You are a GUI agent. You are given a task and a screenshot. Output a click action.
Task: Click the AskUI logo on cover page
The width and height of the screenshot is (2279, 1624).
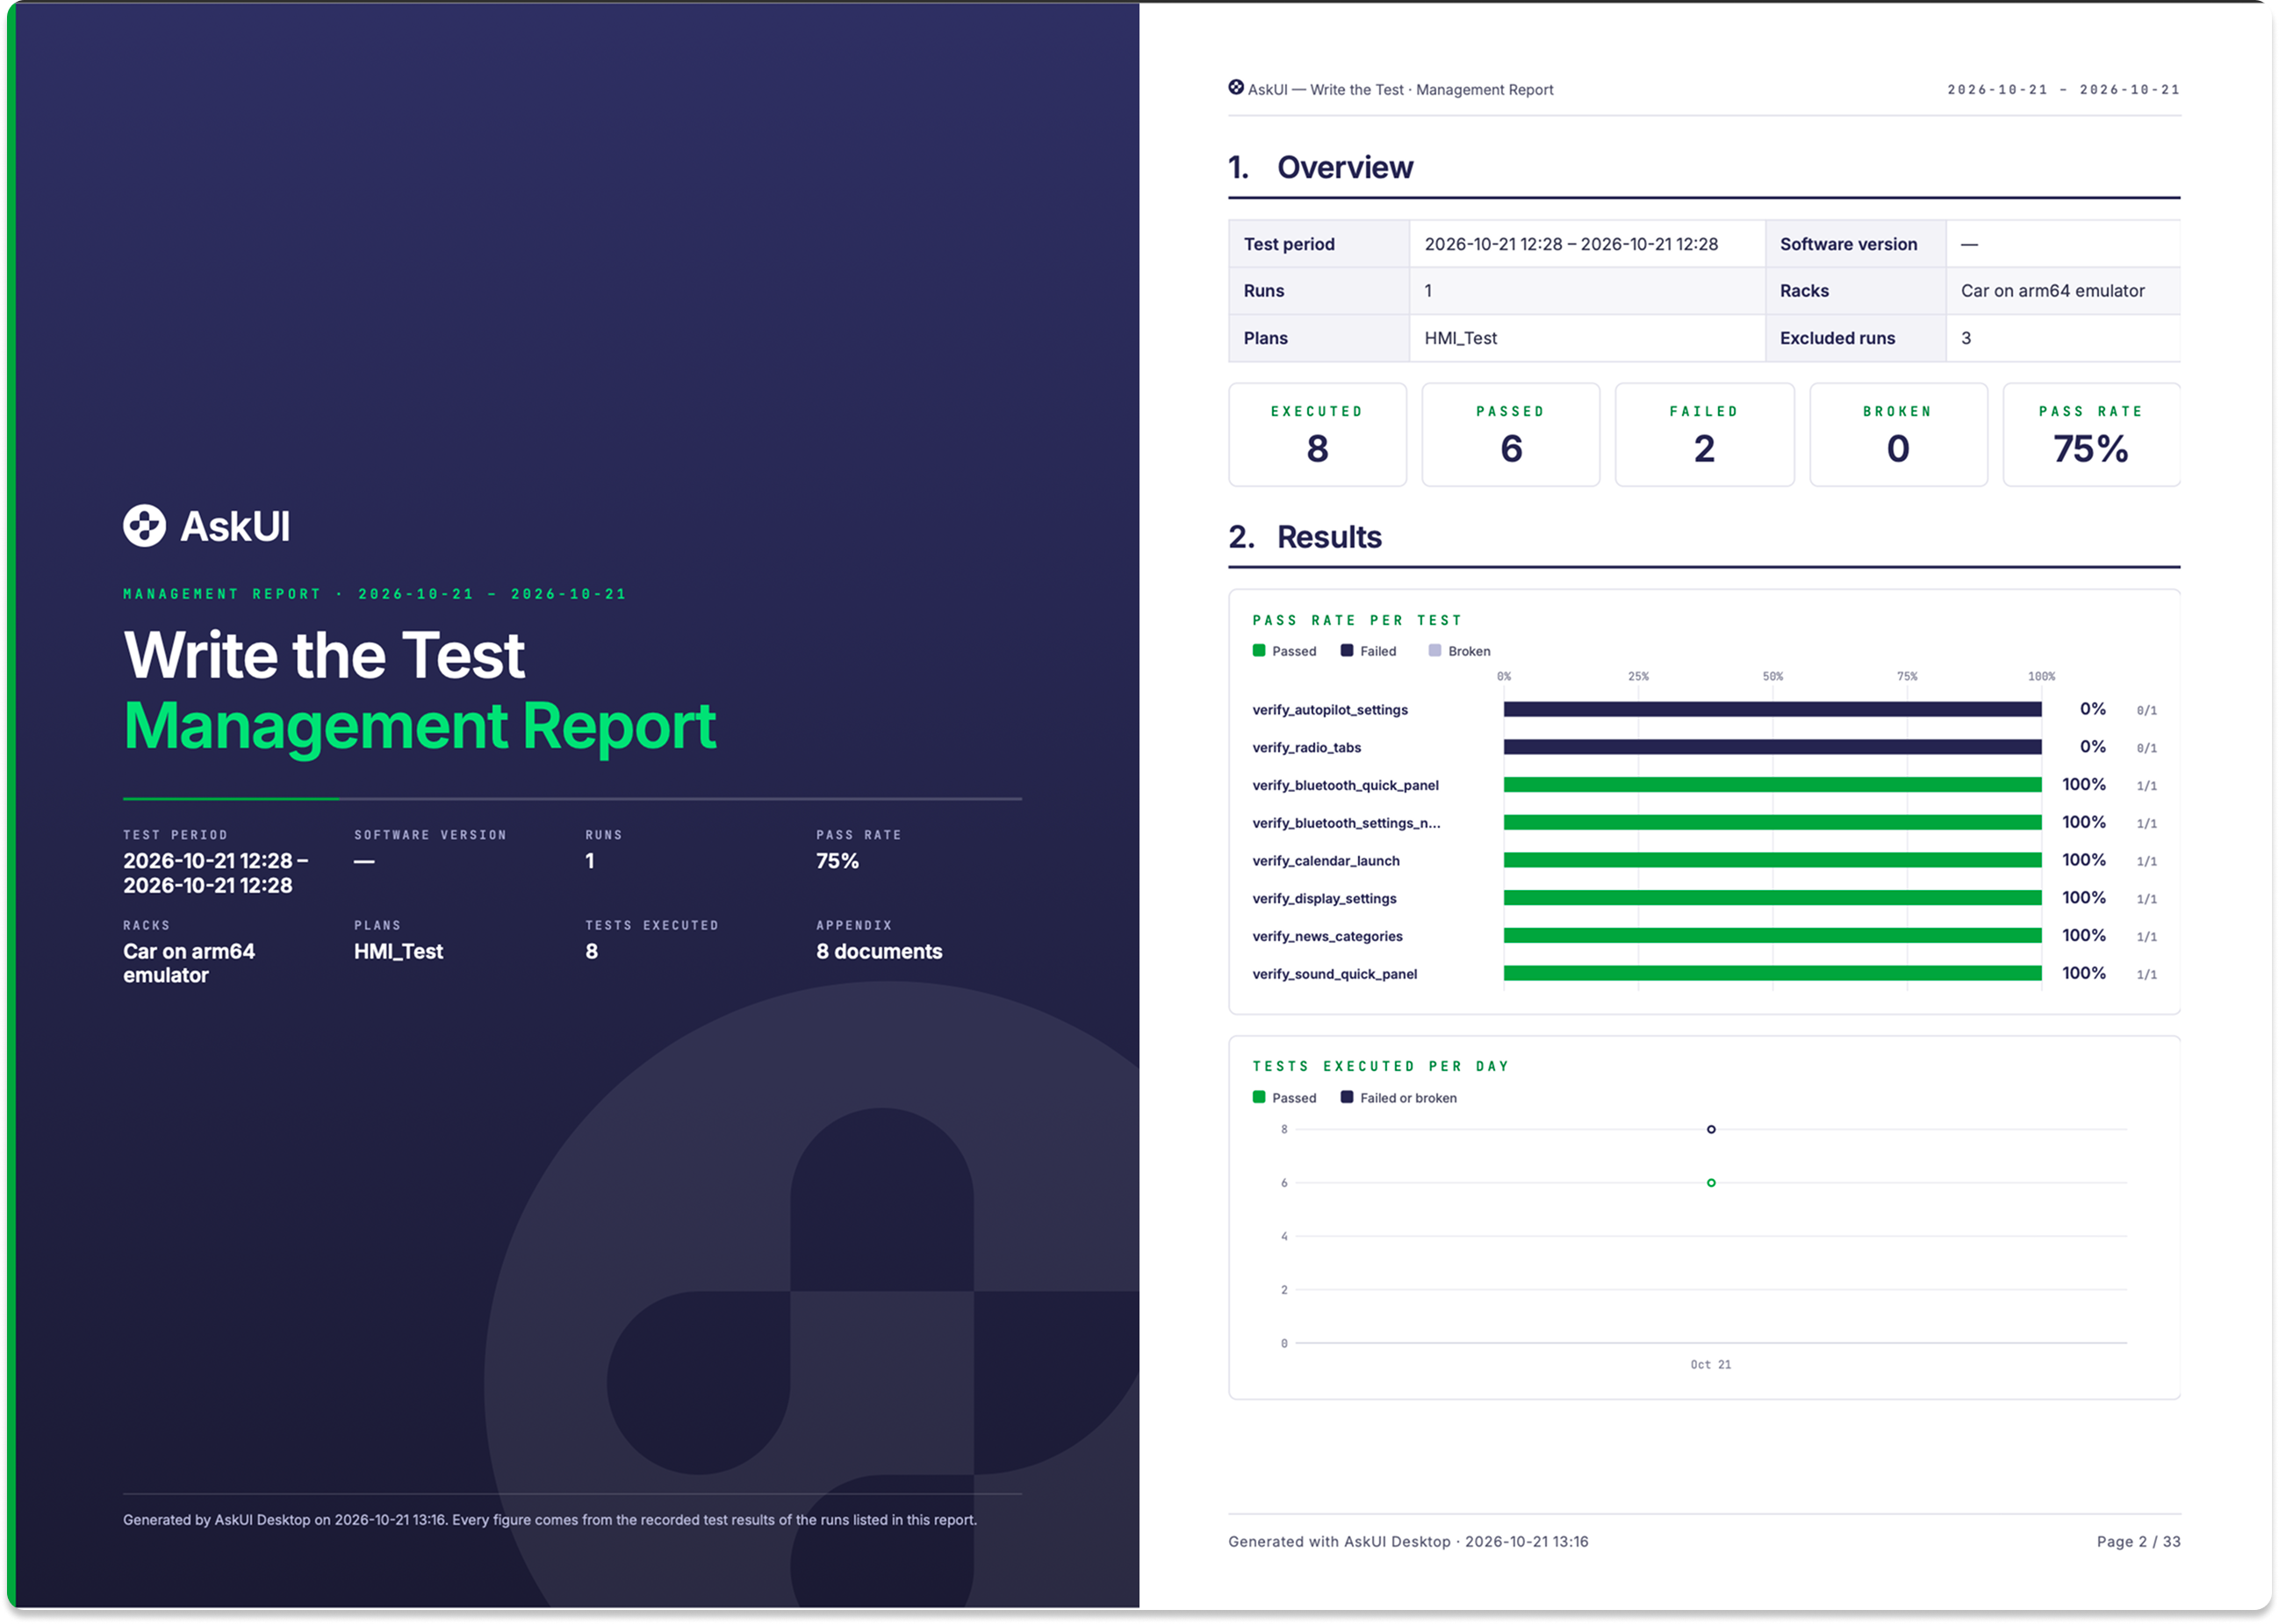pyautogui.click(x=206, y=526)
